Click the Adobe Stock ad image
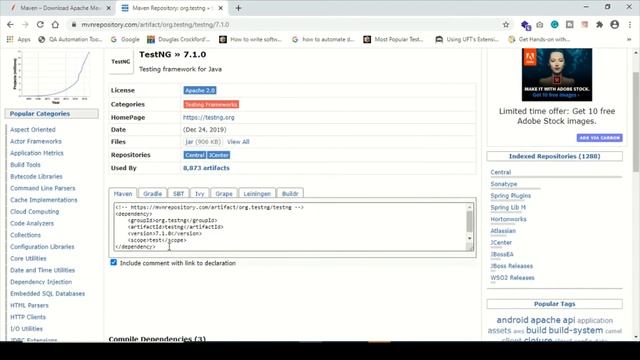Screen dimensions: 640x360 coord(557,75)
